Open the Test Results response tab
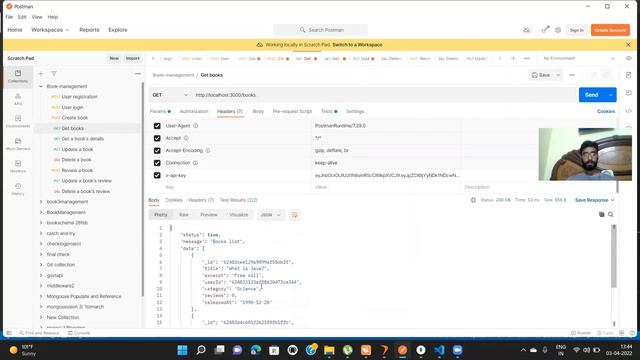This screenshot has width=640, height=360. (238, 200)
